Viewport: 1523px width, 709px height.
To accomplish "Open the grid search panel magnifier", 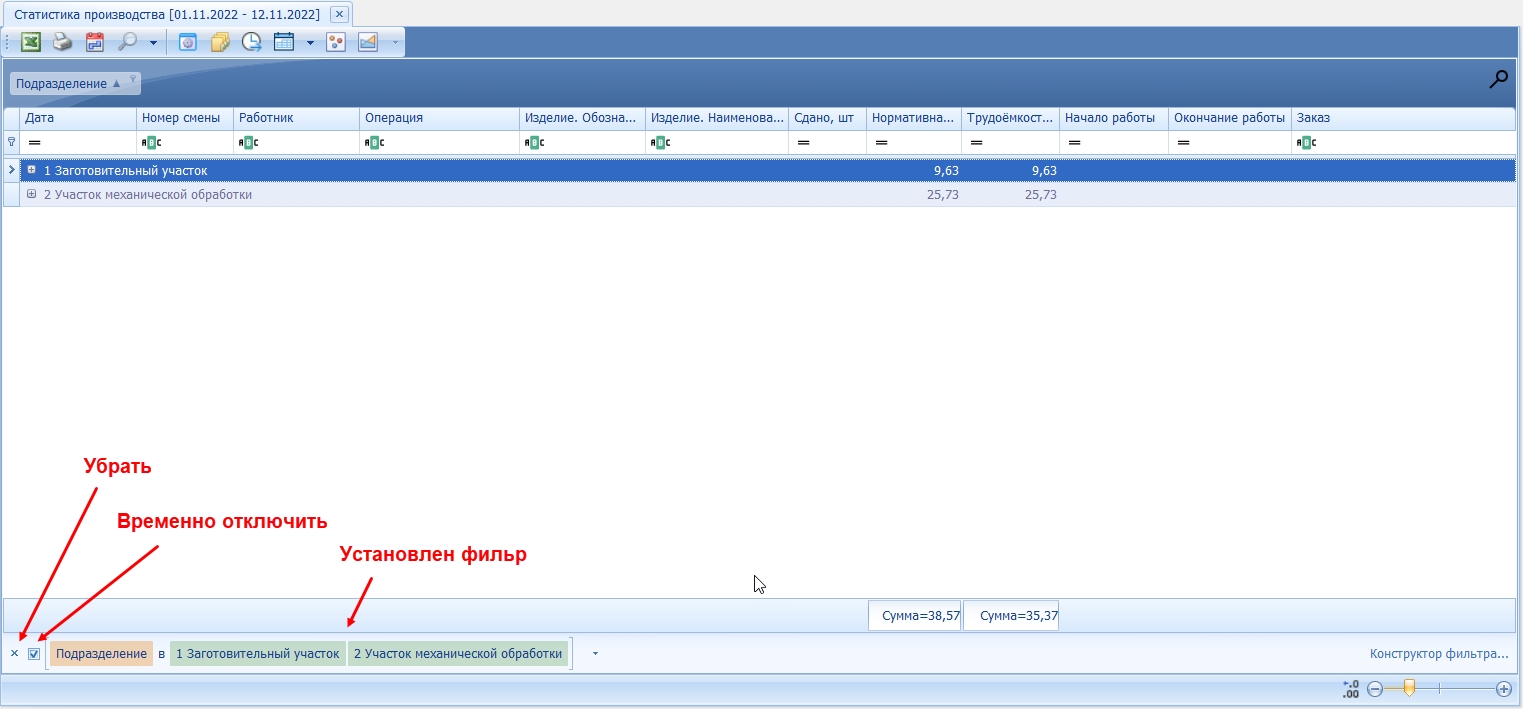I will 1498,80.
